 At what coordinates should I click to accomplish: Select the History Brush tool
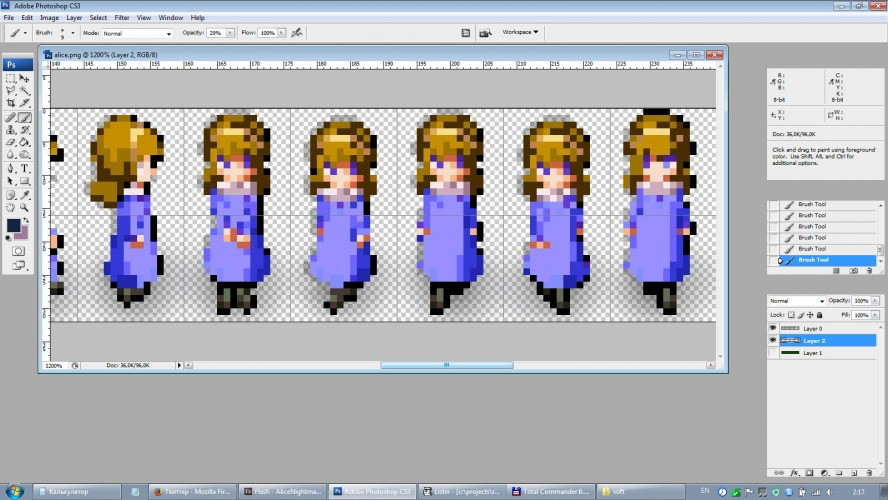(24, 130)
